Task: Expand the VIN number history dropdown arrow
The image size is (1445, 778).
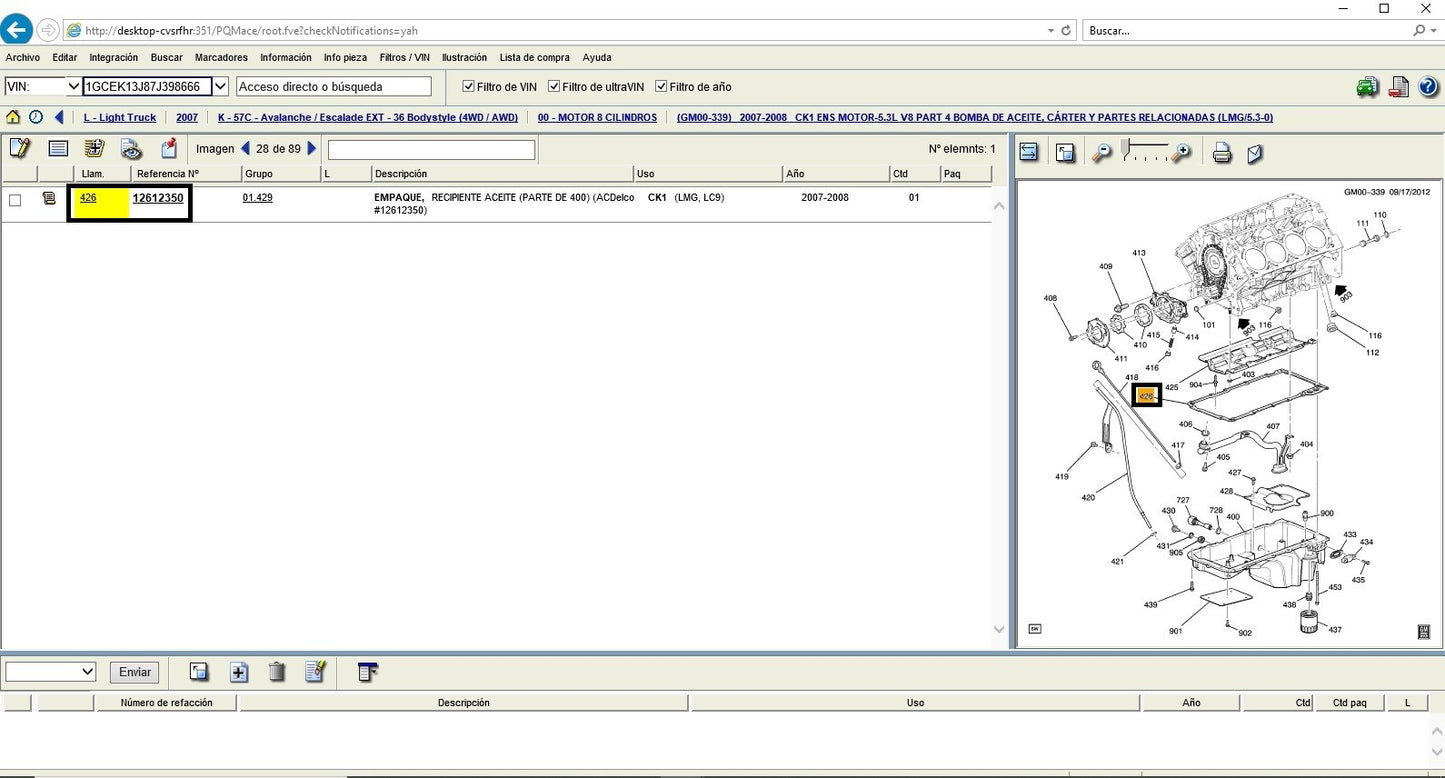Action: point(221,87)
